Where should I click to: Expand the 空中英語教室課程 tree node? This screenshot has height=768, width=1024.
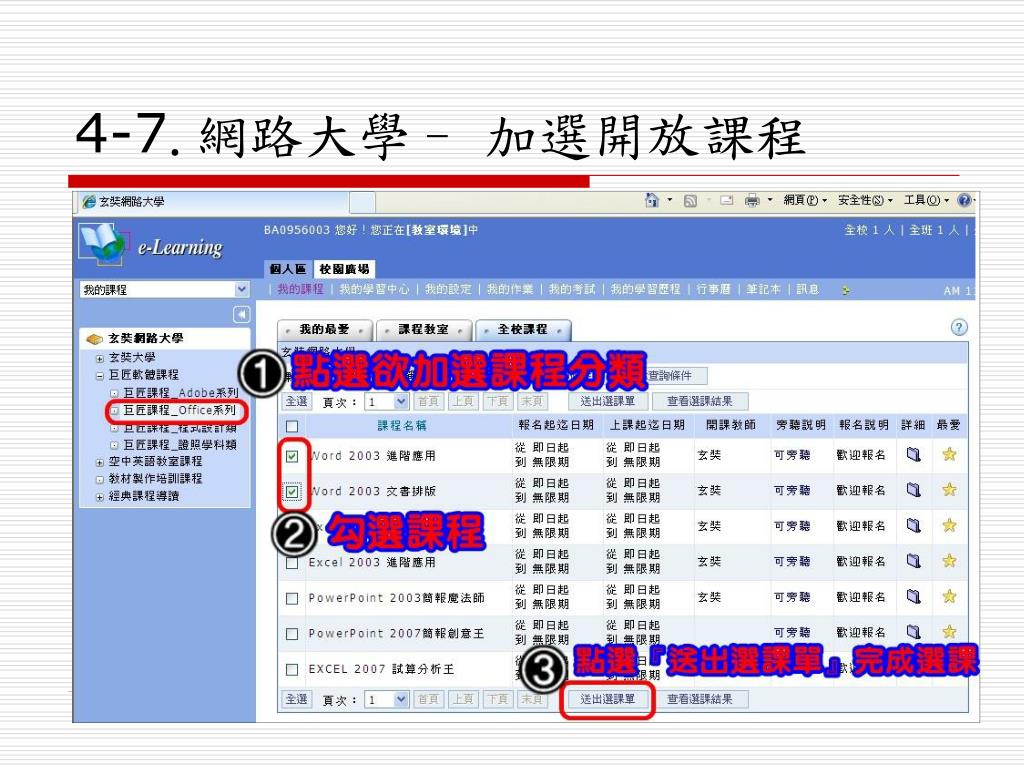(99, 462)
